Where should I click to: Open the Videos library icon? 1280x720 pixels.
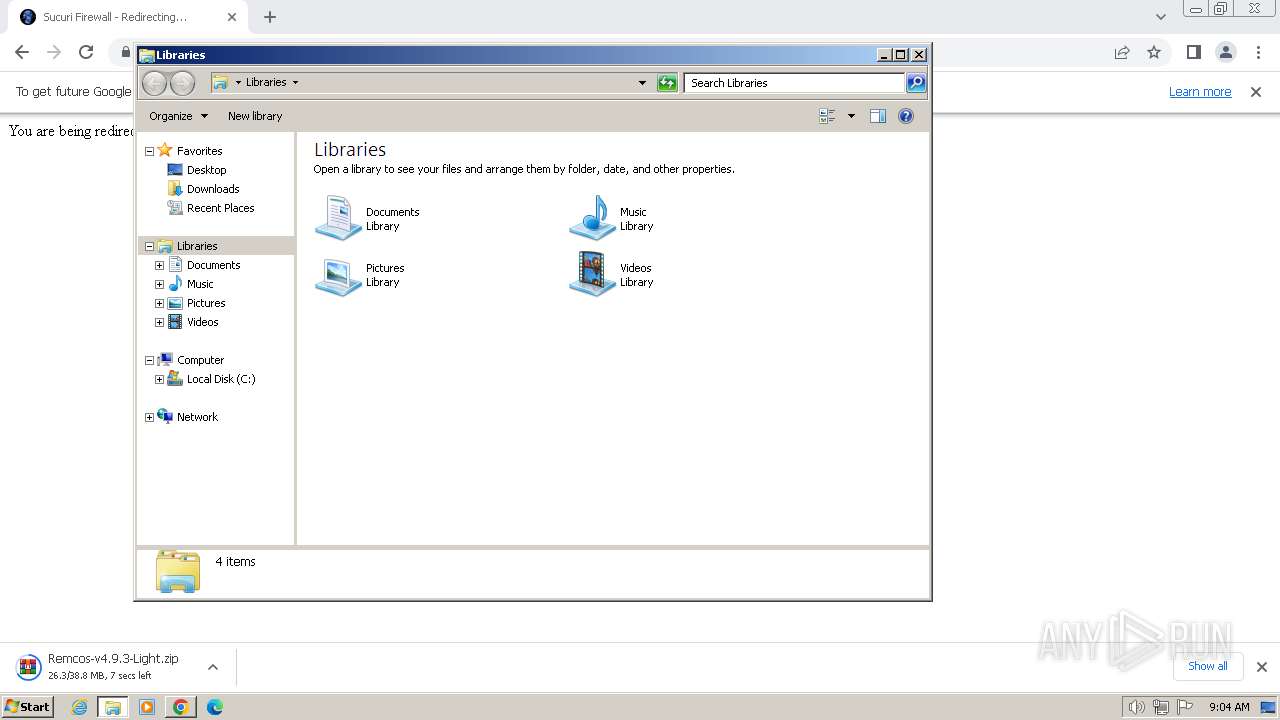click(592, 274)
